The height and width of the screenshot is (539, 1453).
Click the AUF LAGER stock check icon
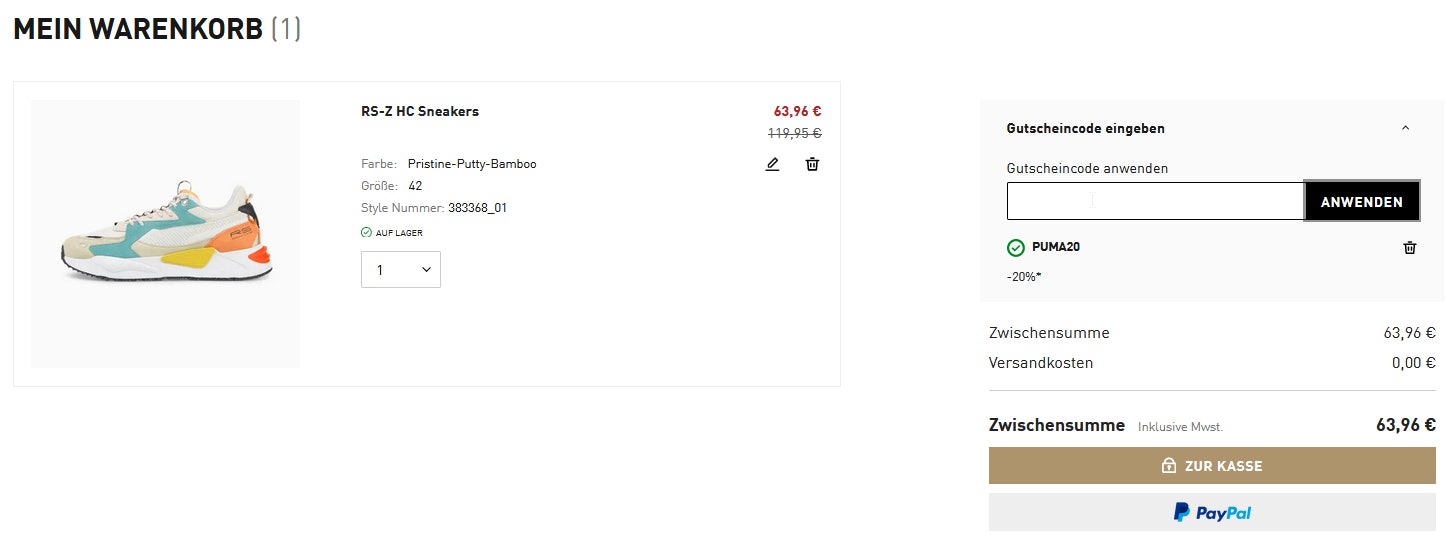tap(366, 233)
